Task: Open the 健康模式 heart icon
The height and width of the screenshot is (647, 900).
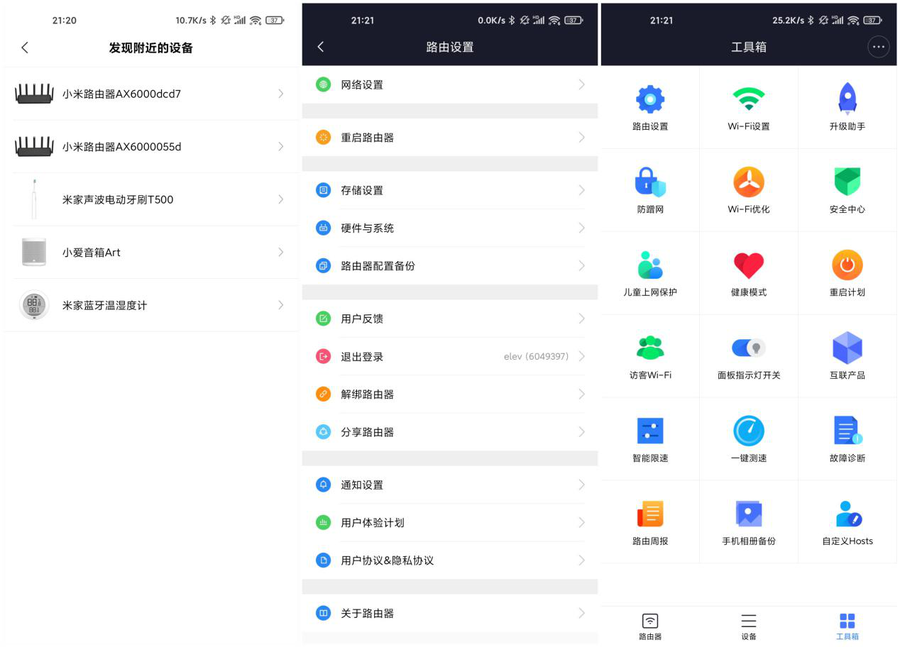Action: (748, 267)
